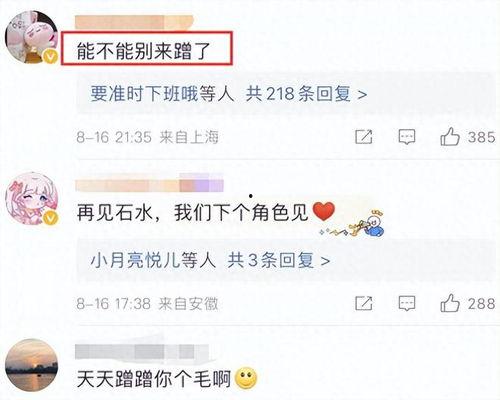The width and height of the screenshot is (500, 400).
Task: Click the 288 like count
Action: coord(481,303)
